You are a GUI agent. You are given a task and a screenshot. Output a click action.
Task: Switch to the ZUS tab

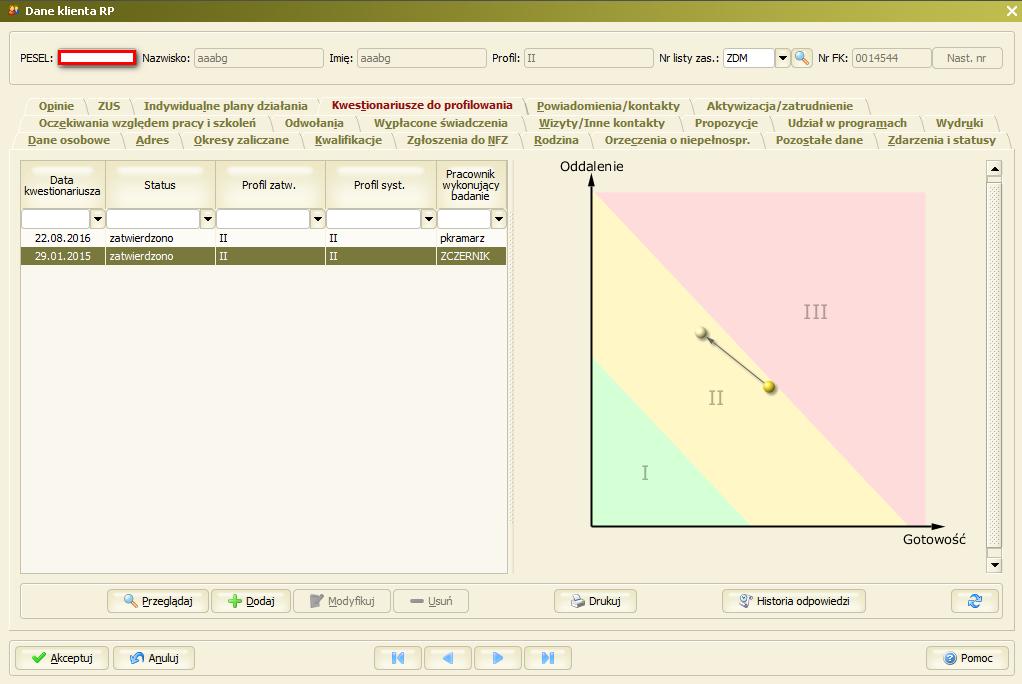click(x=109, y=106)
